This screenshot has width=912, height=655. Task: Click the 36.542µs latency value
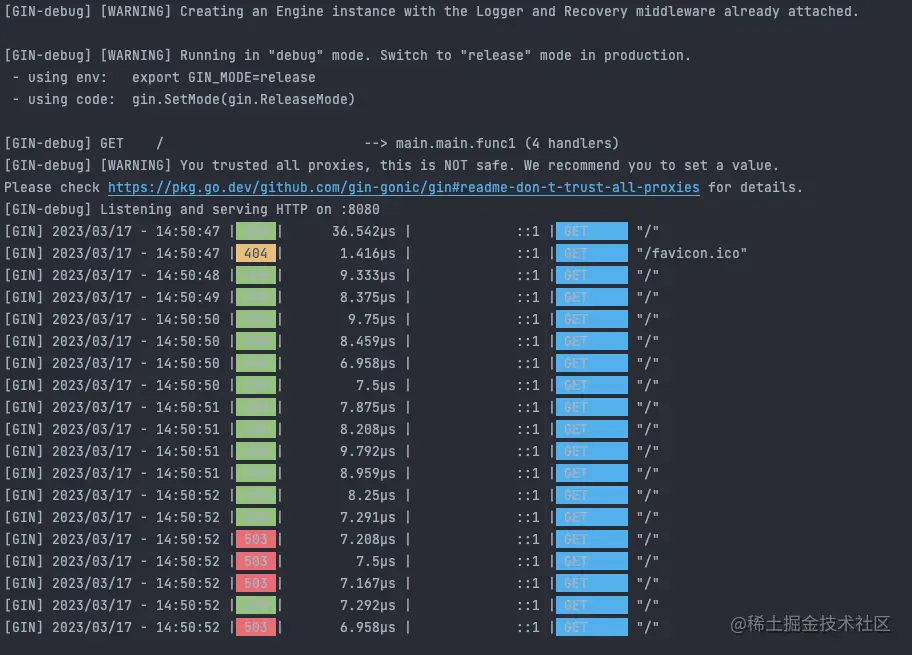[364, 232]
